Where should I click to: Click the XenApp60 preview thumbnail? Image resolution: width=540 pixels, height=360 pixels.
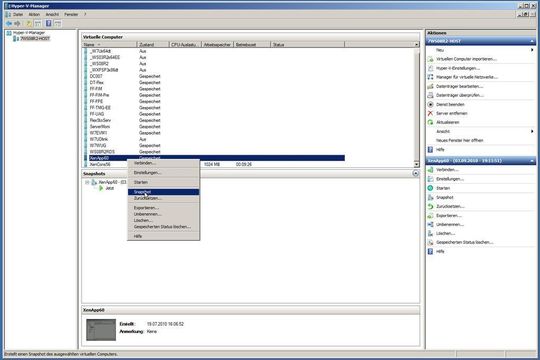[101, 330]
